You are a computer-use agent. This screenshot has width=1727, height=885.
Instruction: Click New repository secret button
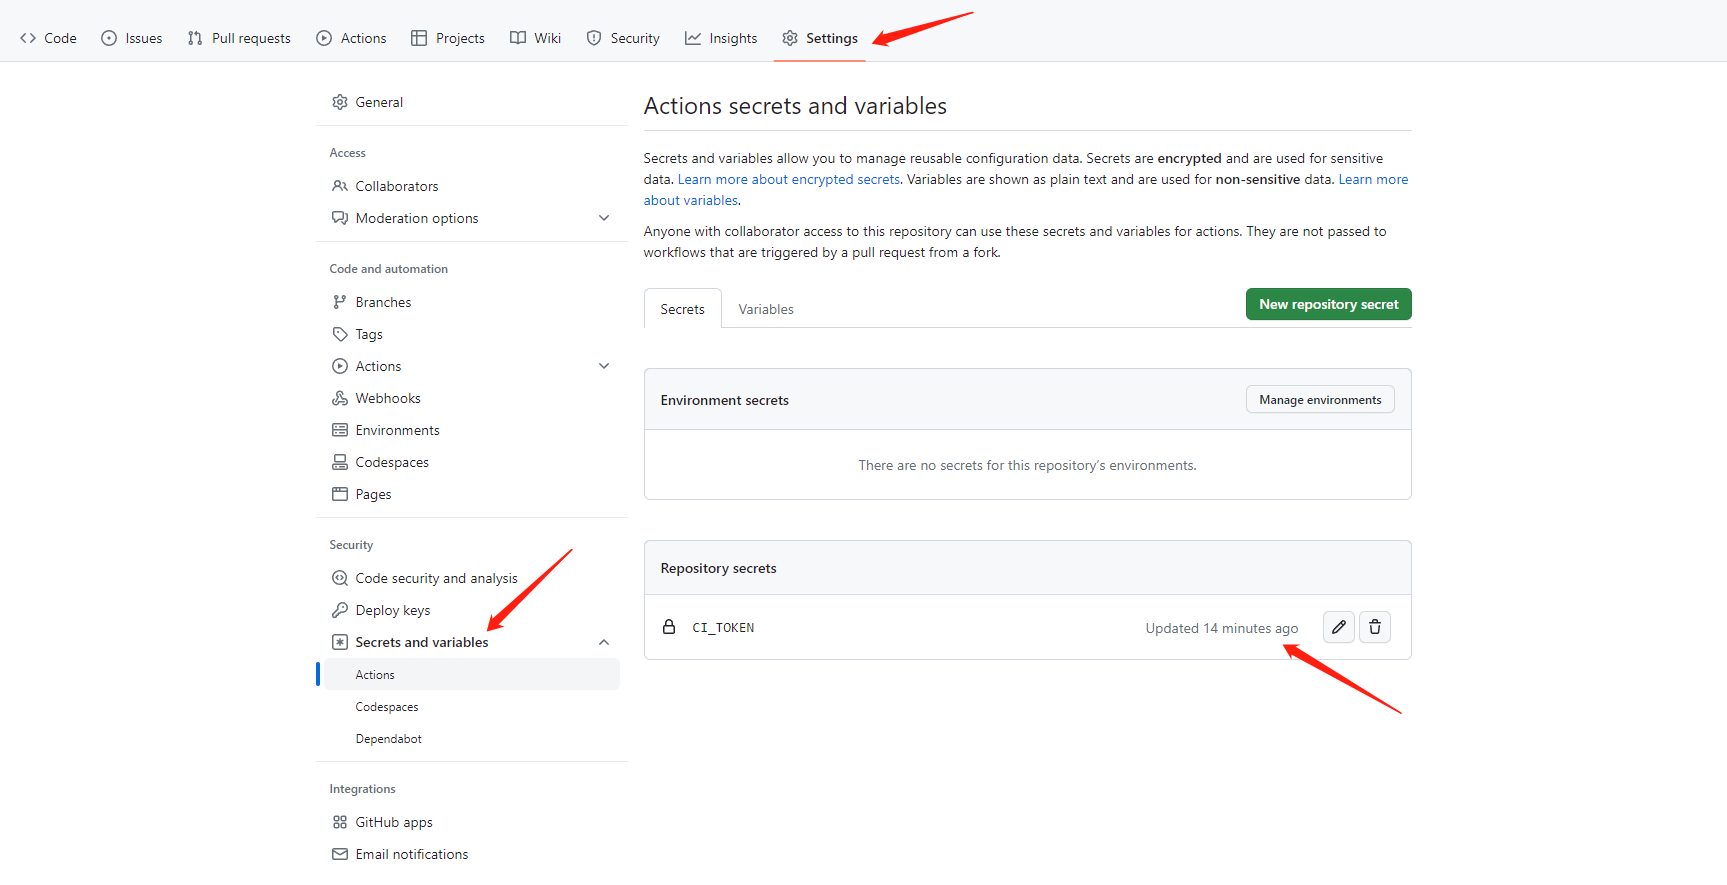tap(1328, 304)
